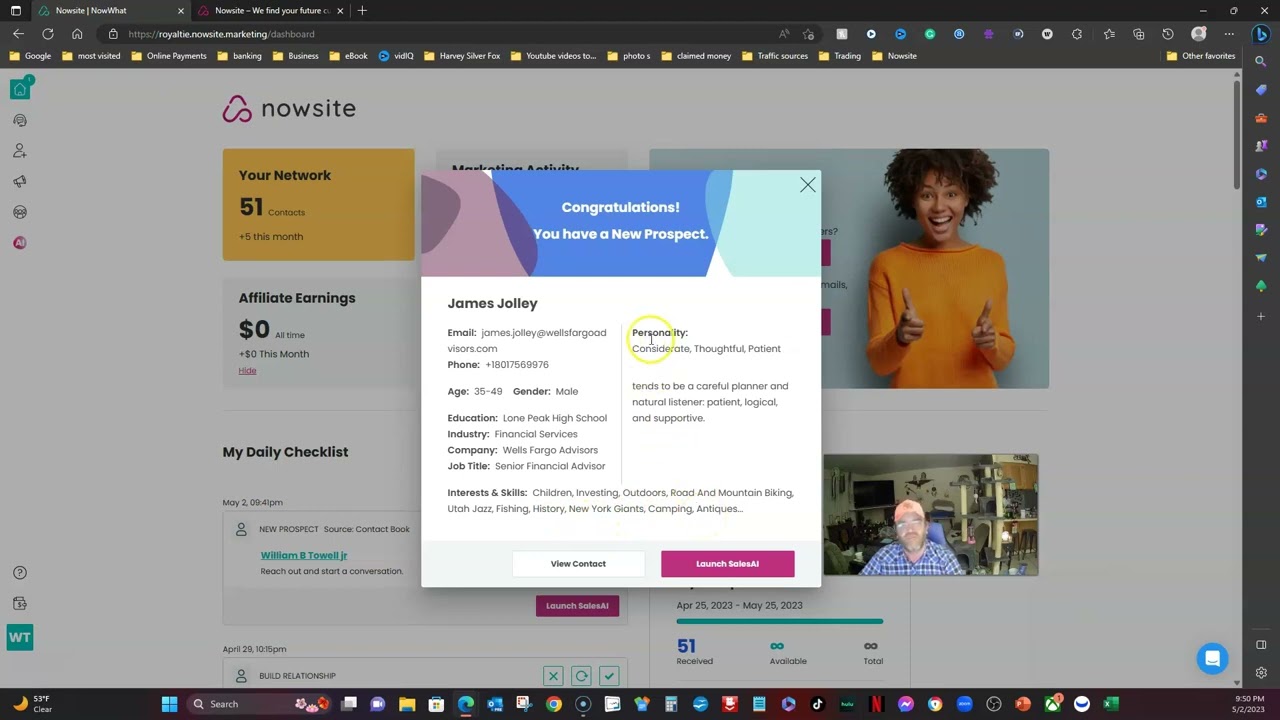Image resolution: width=1280 pixels, height=720 pixels.
Task: Refresh the Build Relationship task
Action: pyautogui.click(x=581, y=676)
